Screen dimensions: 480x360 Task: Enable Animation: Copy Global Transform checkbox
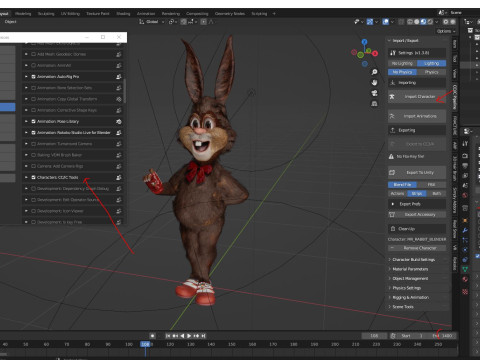pos(33,99)
